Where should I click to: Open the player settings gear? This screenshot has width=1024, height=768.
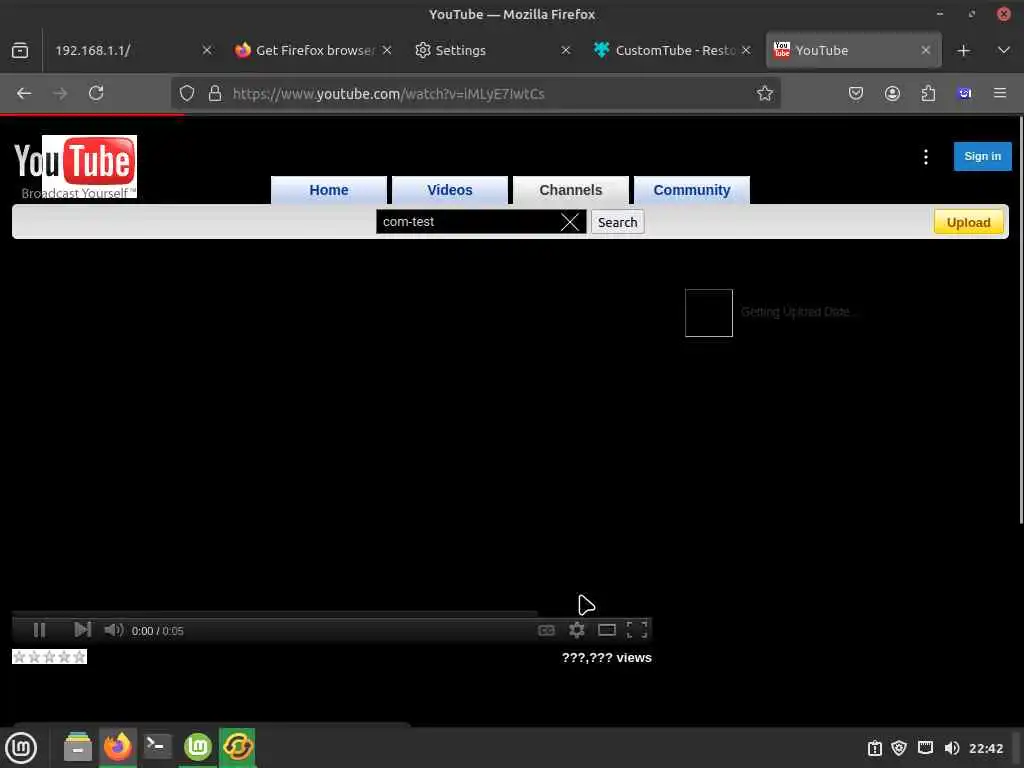point(577,630)
